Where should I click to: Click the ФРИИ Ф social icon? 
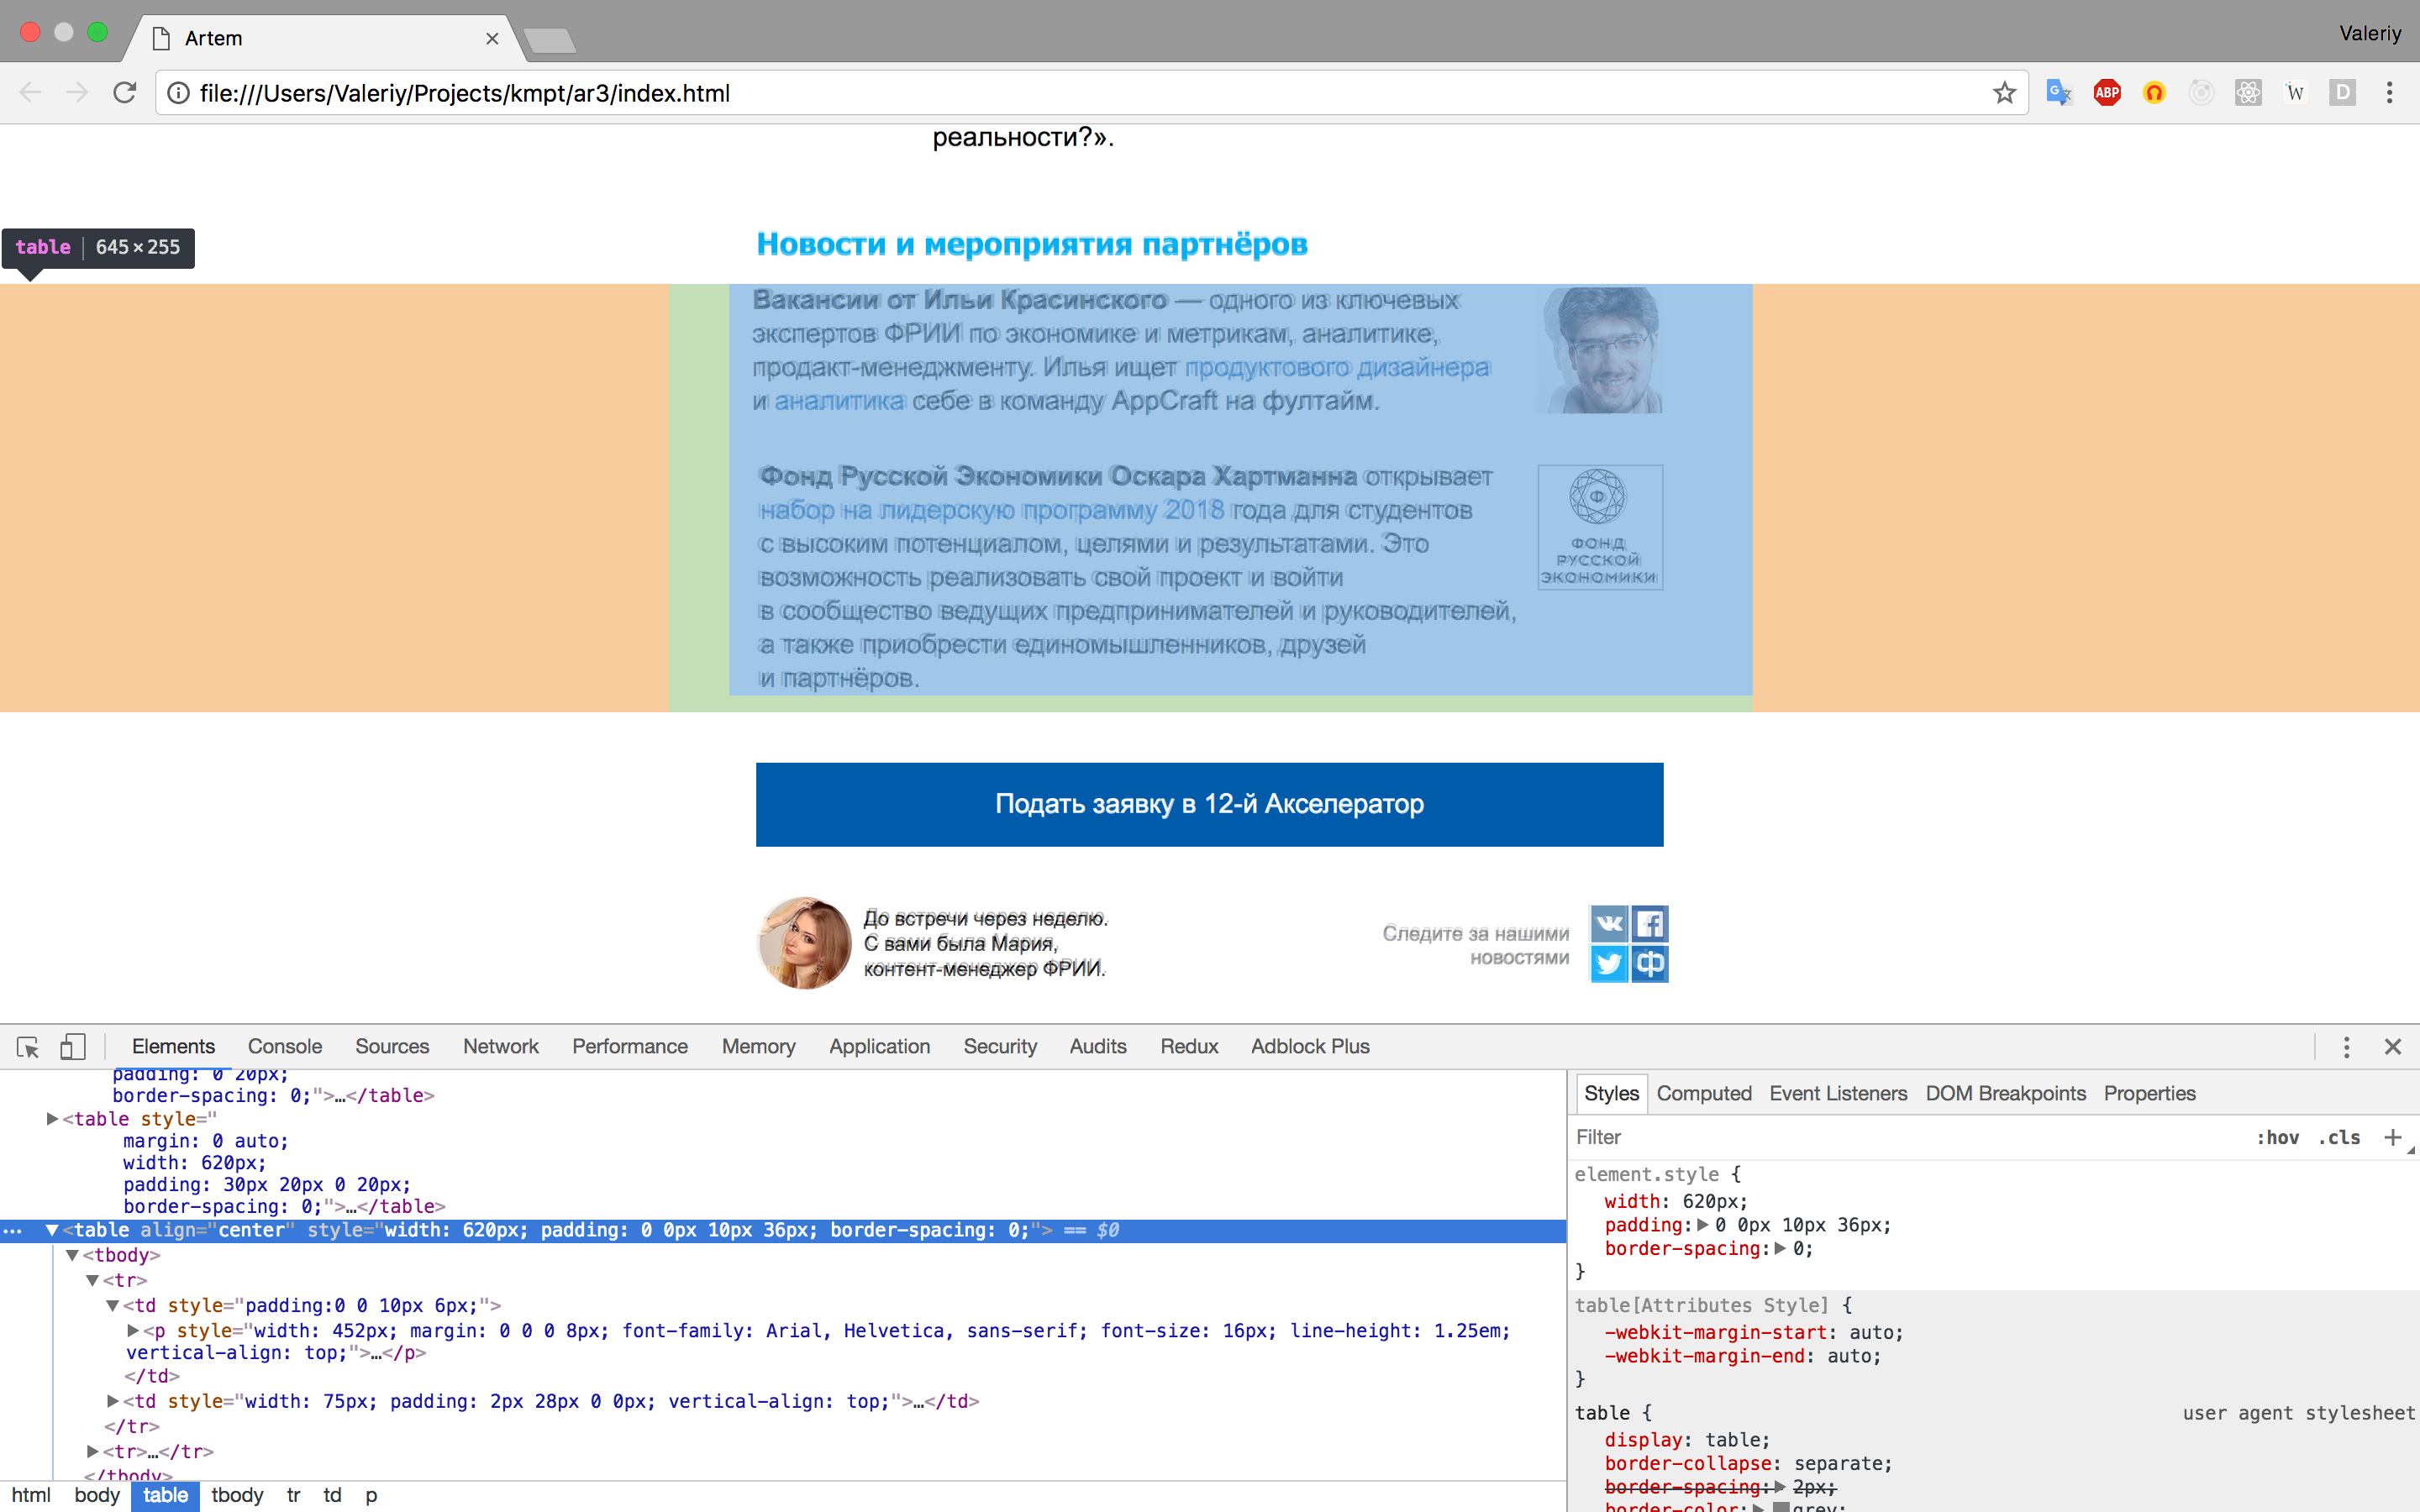coord(1650,964)
